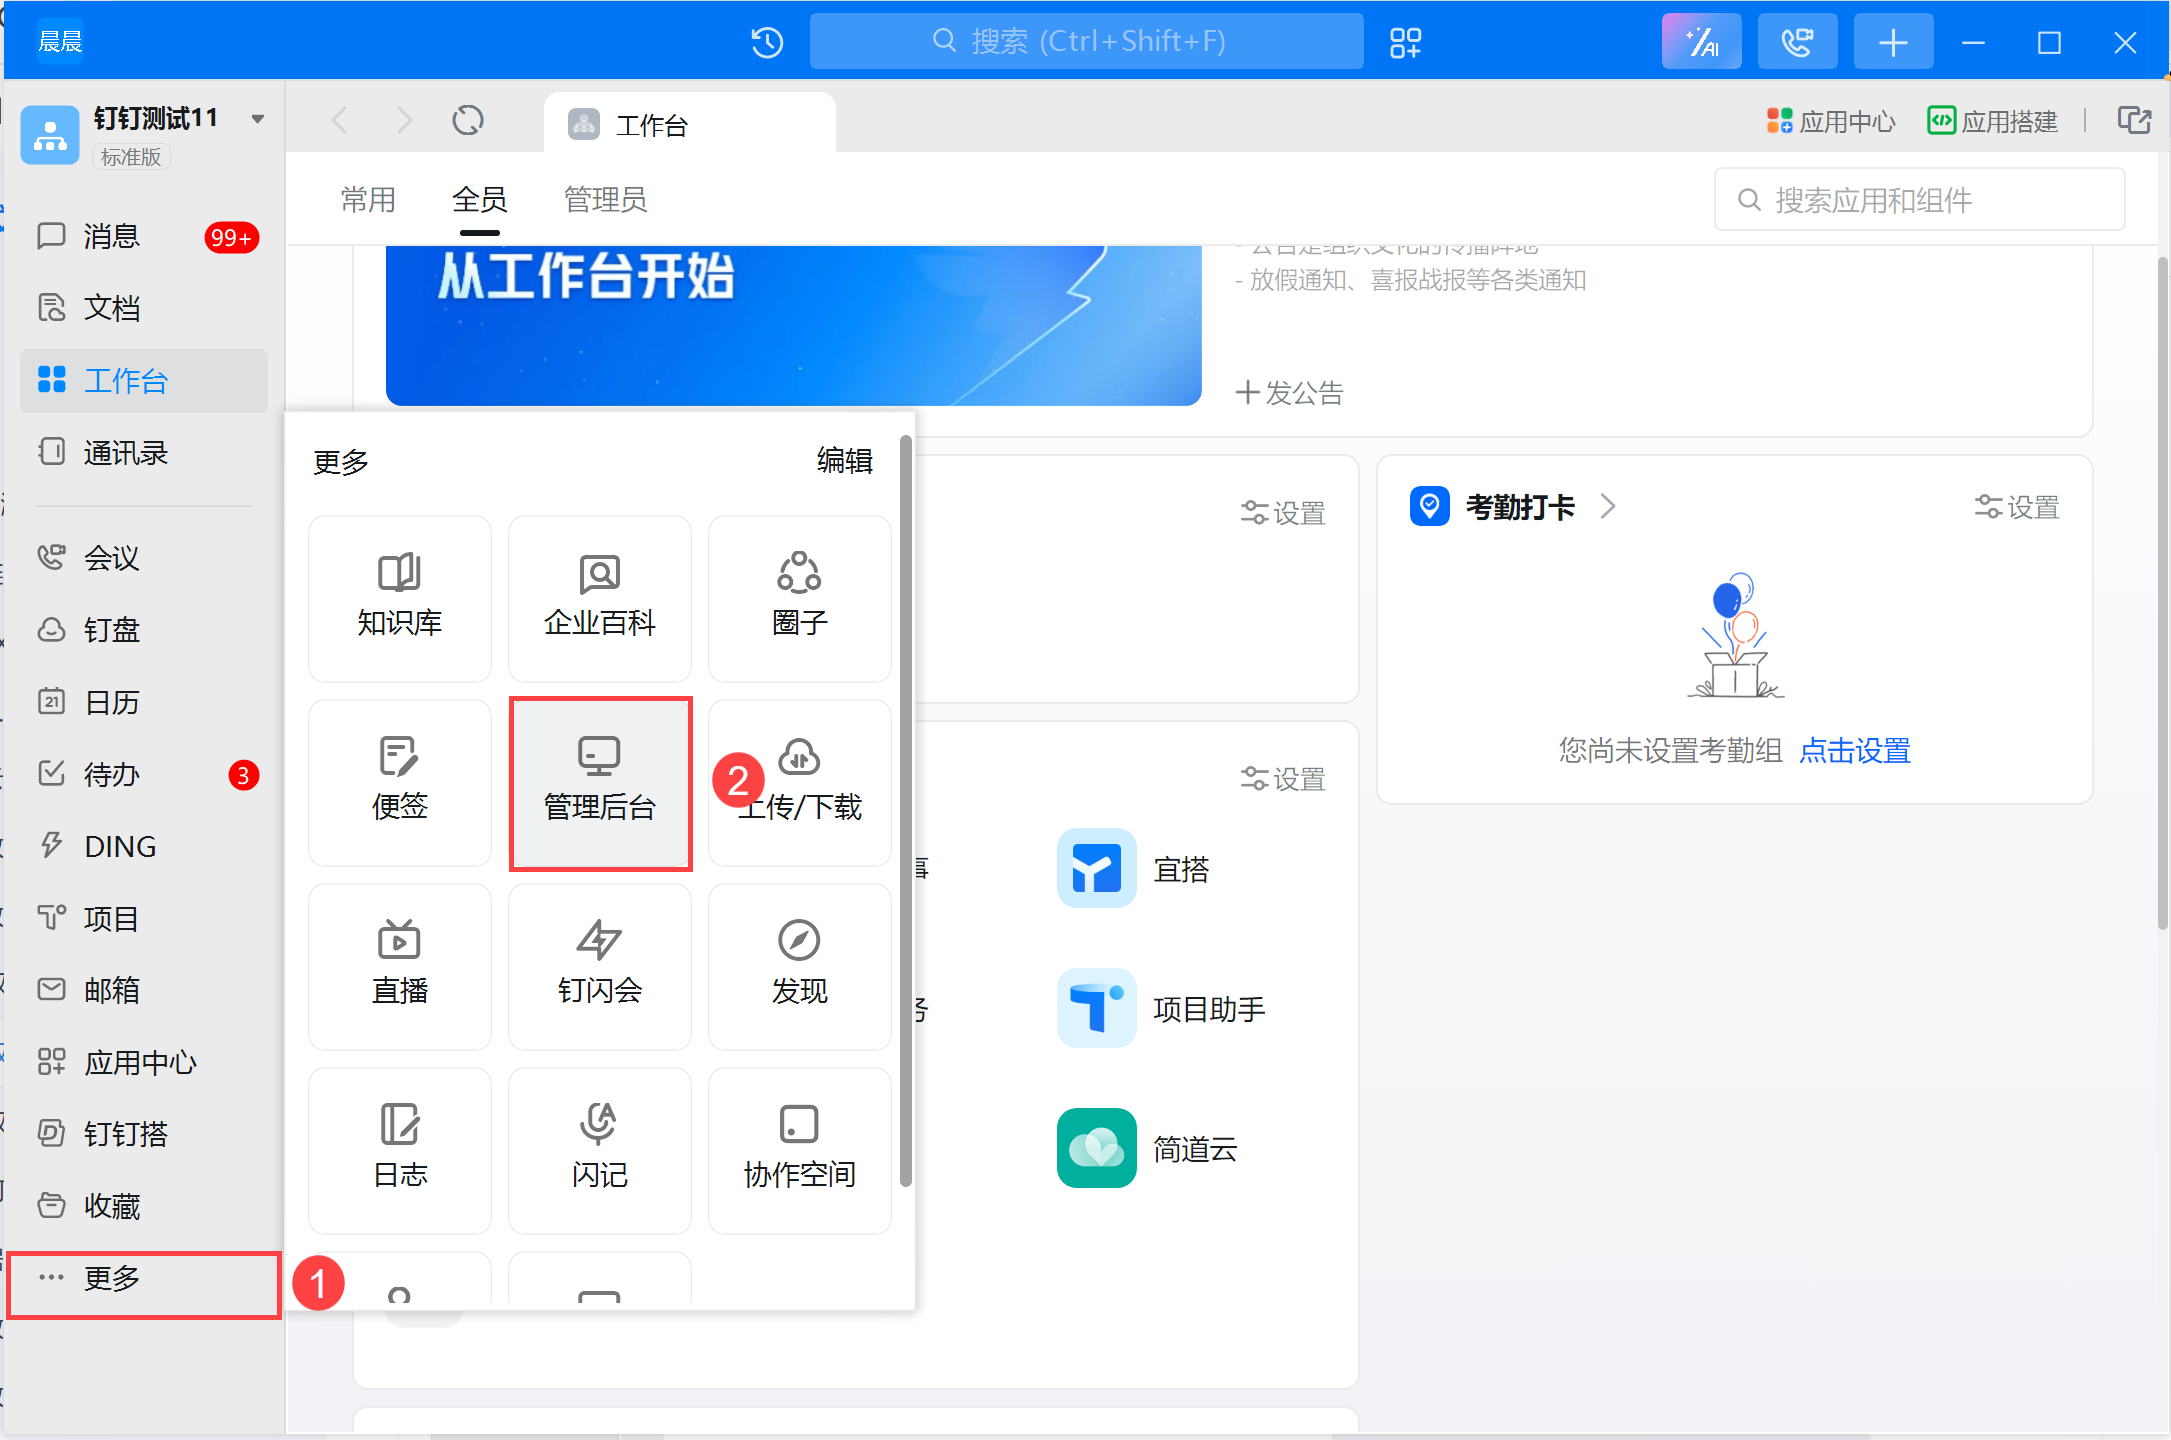
Task: Expand 考勤打卡 with its chevron arrow
Action: (1607, 507)
